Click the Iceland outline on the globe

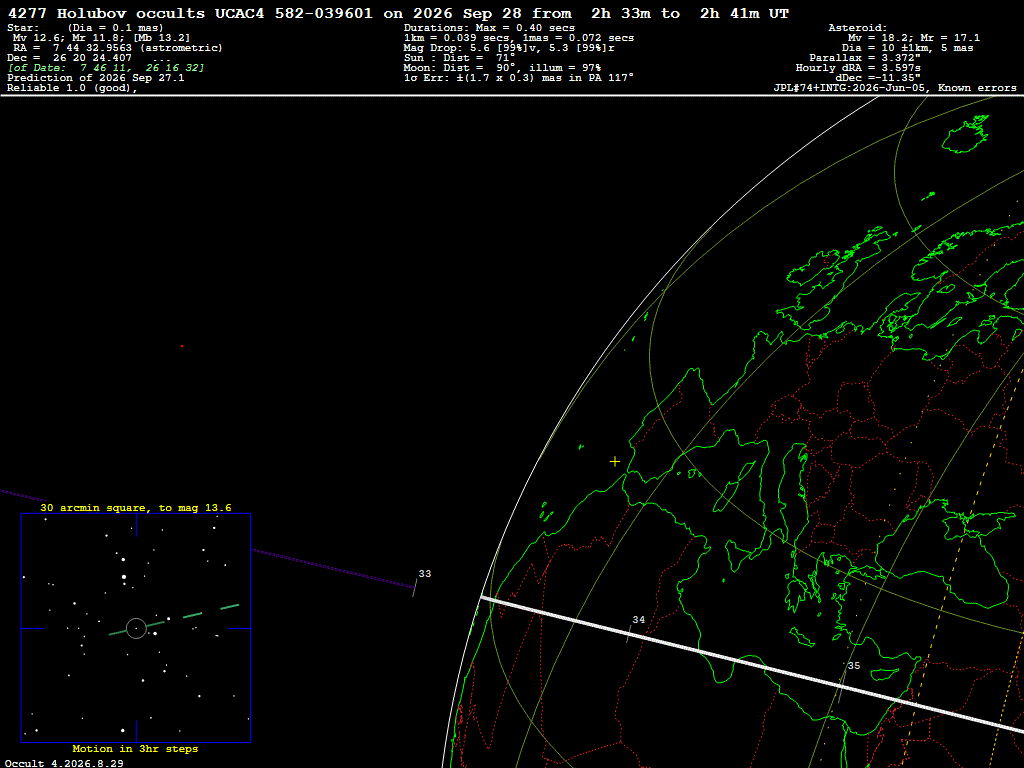pos(966,133)
